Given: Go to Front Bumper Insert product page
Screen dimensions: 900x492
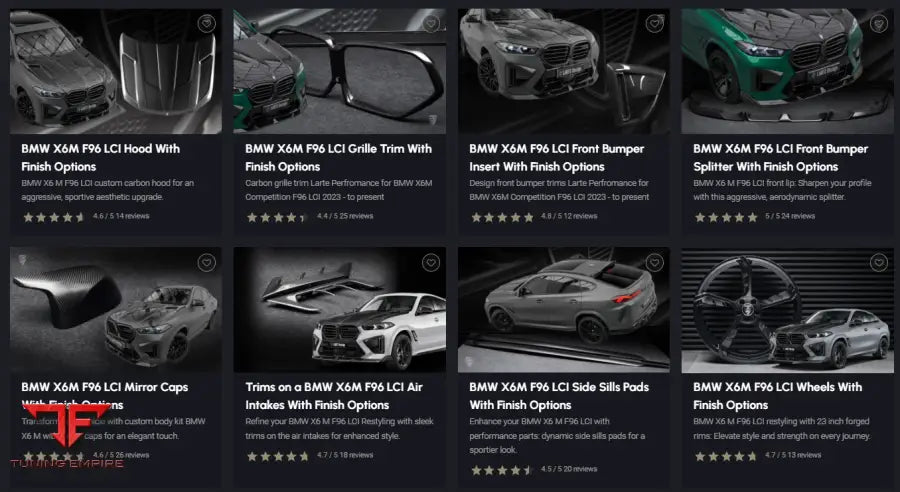Looking at the screenshot, I should pyautogui.click(x=556, y=157).
